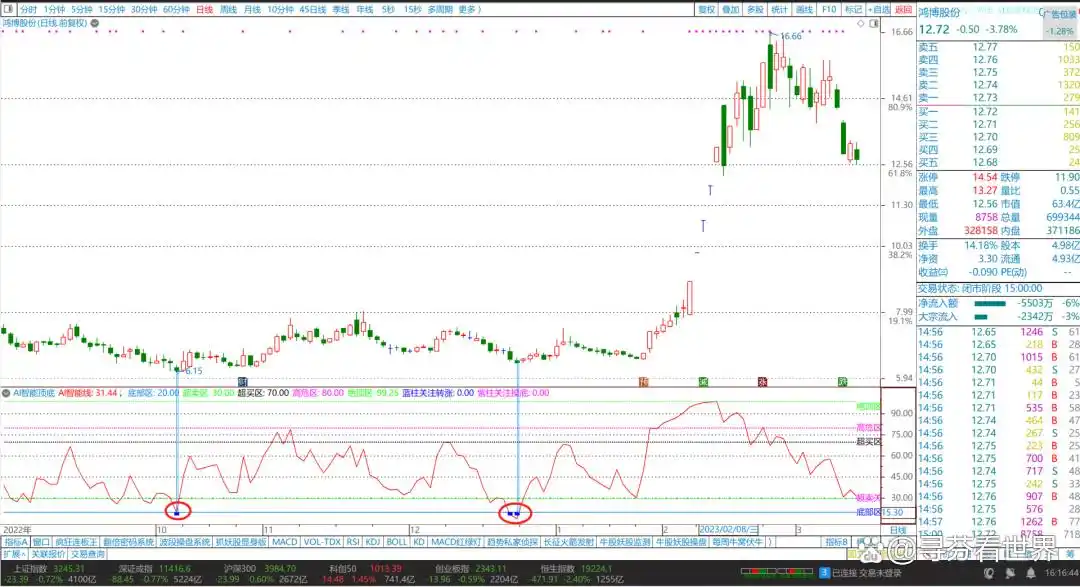
Task: Switch to 周线 weekly chart period
Action: tap(228, 9)
